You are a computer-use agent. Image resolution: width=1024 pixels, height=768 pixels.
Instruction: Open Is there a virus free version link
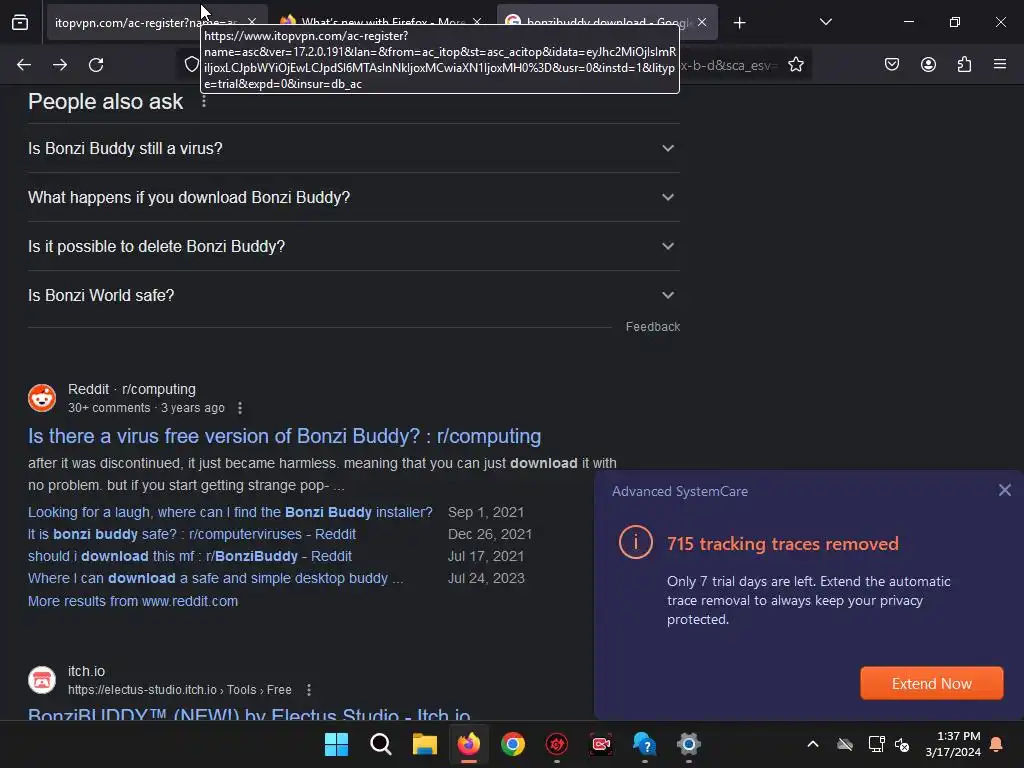284,436
